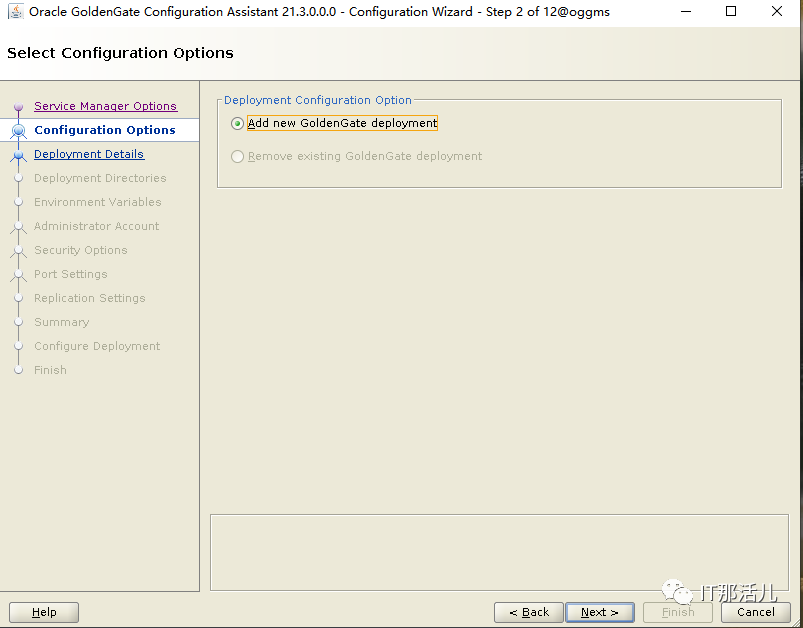Screen dimensions: 803x628
Task: Click step marker beside Security Options
Action: coord(18,251)
